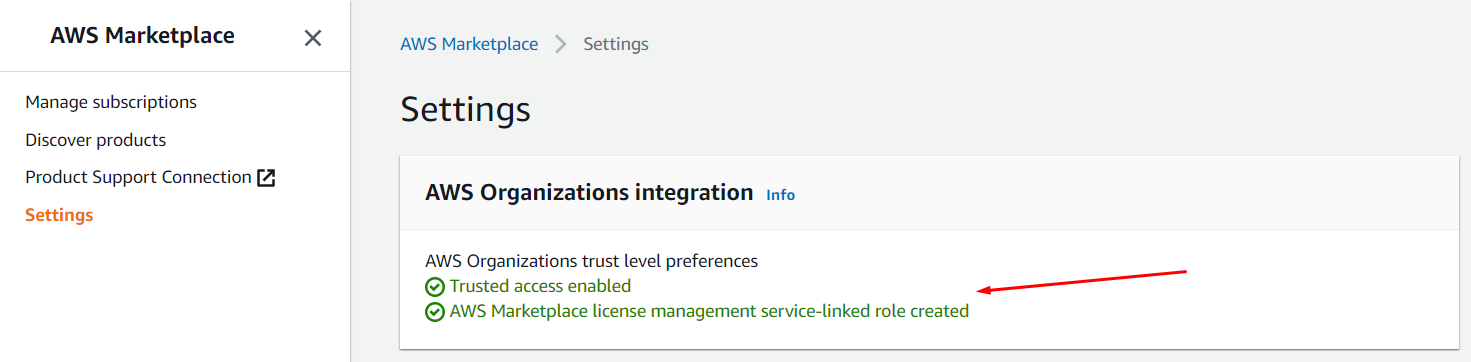Click the AWS Marketplace breadcrumb link
Viewport: 1471px width, 362px height.
(469, 44)
